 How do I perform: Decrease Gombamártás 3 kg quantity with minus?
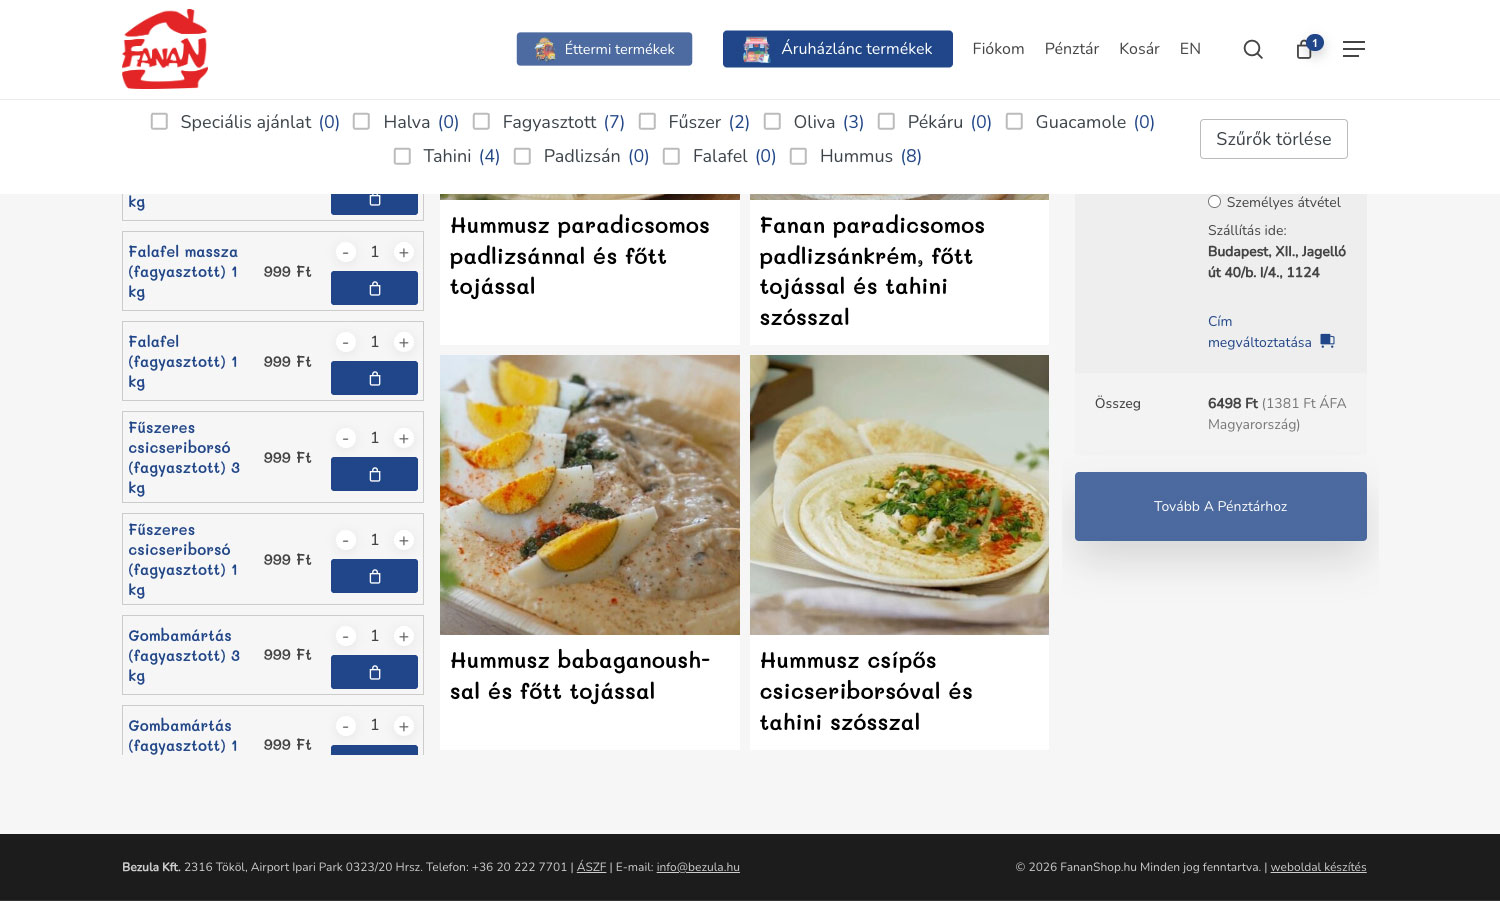(x=345, y=637)
